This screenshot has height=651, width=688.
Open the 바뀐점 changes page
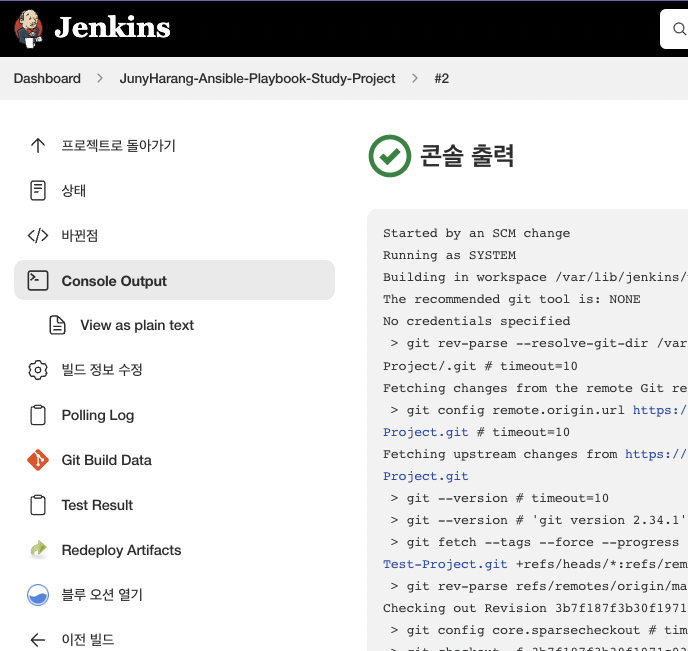click(79, 236)
